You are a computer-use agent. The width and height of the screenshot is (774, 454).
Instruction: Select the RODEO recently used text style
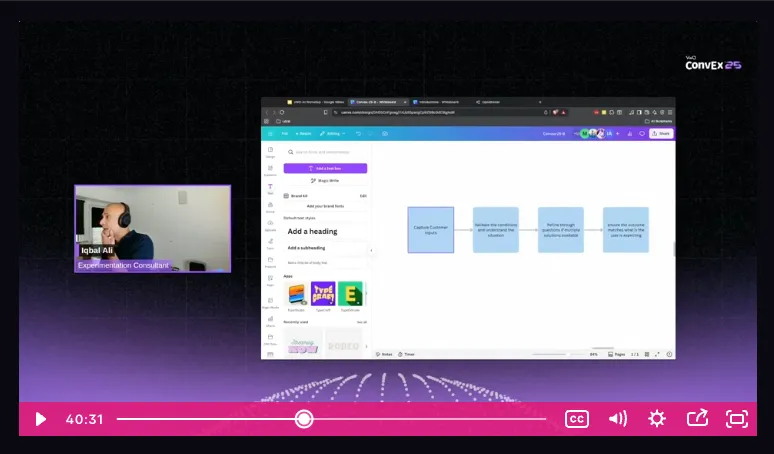click(343, 343)
